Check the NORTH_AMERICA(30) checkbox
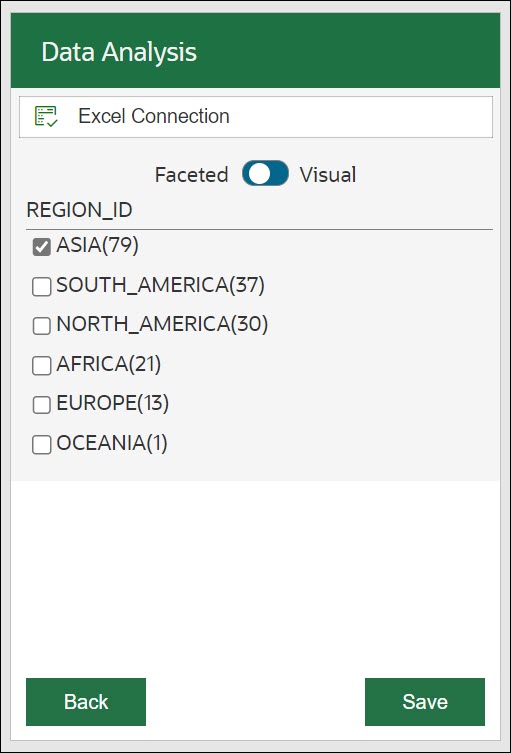The width and height of the screenshot is (511, 753). (x=42, y=326)
